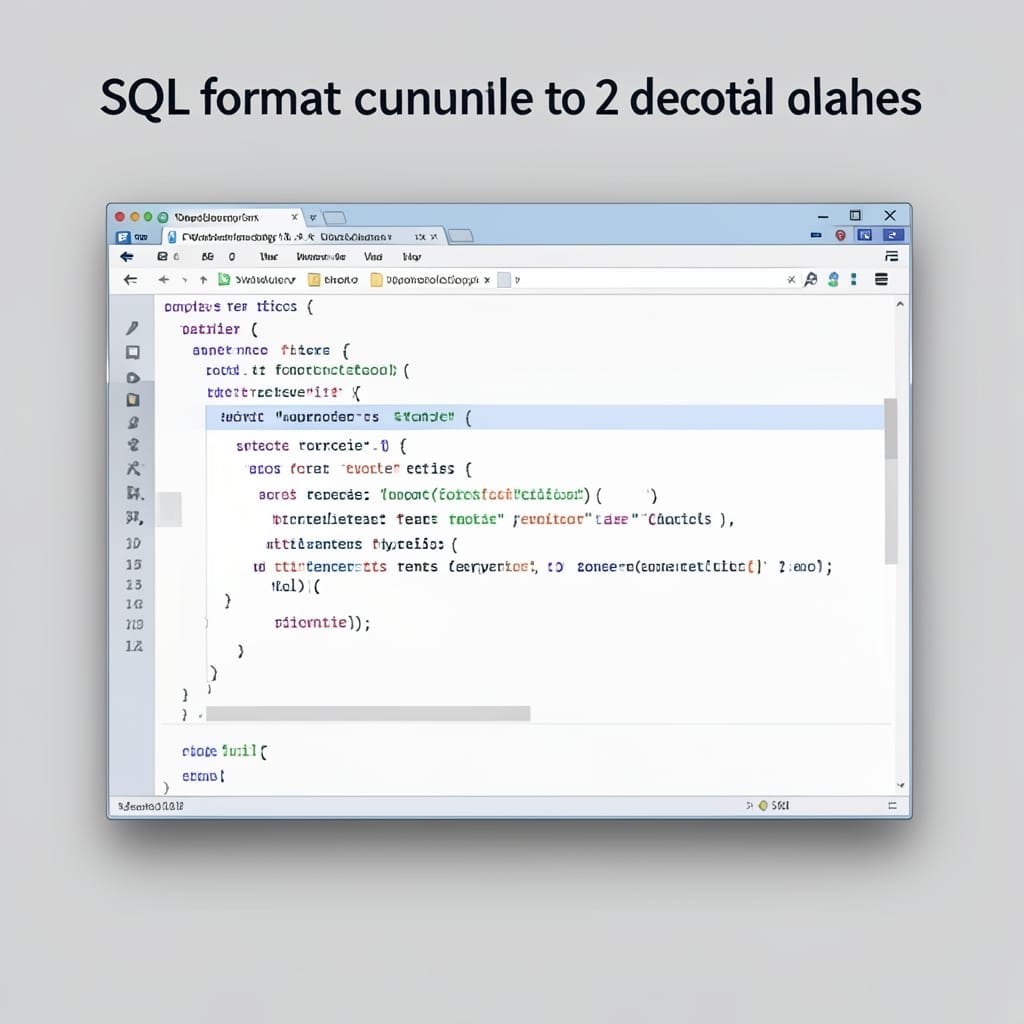This screenshot has width=1024, height=1024.
Task: Click the magnifier icon right of address field
Action: point(810,280)
